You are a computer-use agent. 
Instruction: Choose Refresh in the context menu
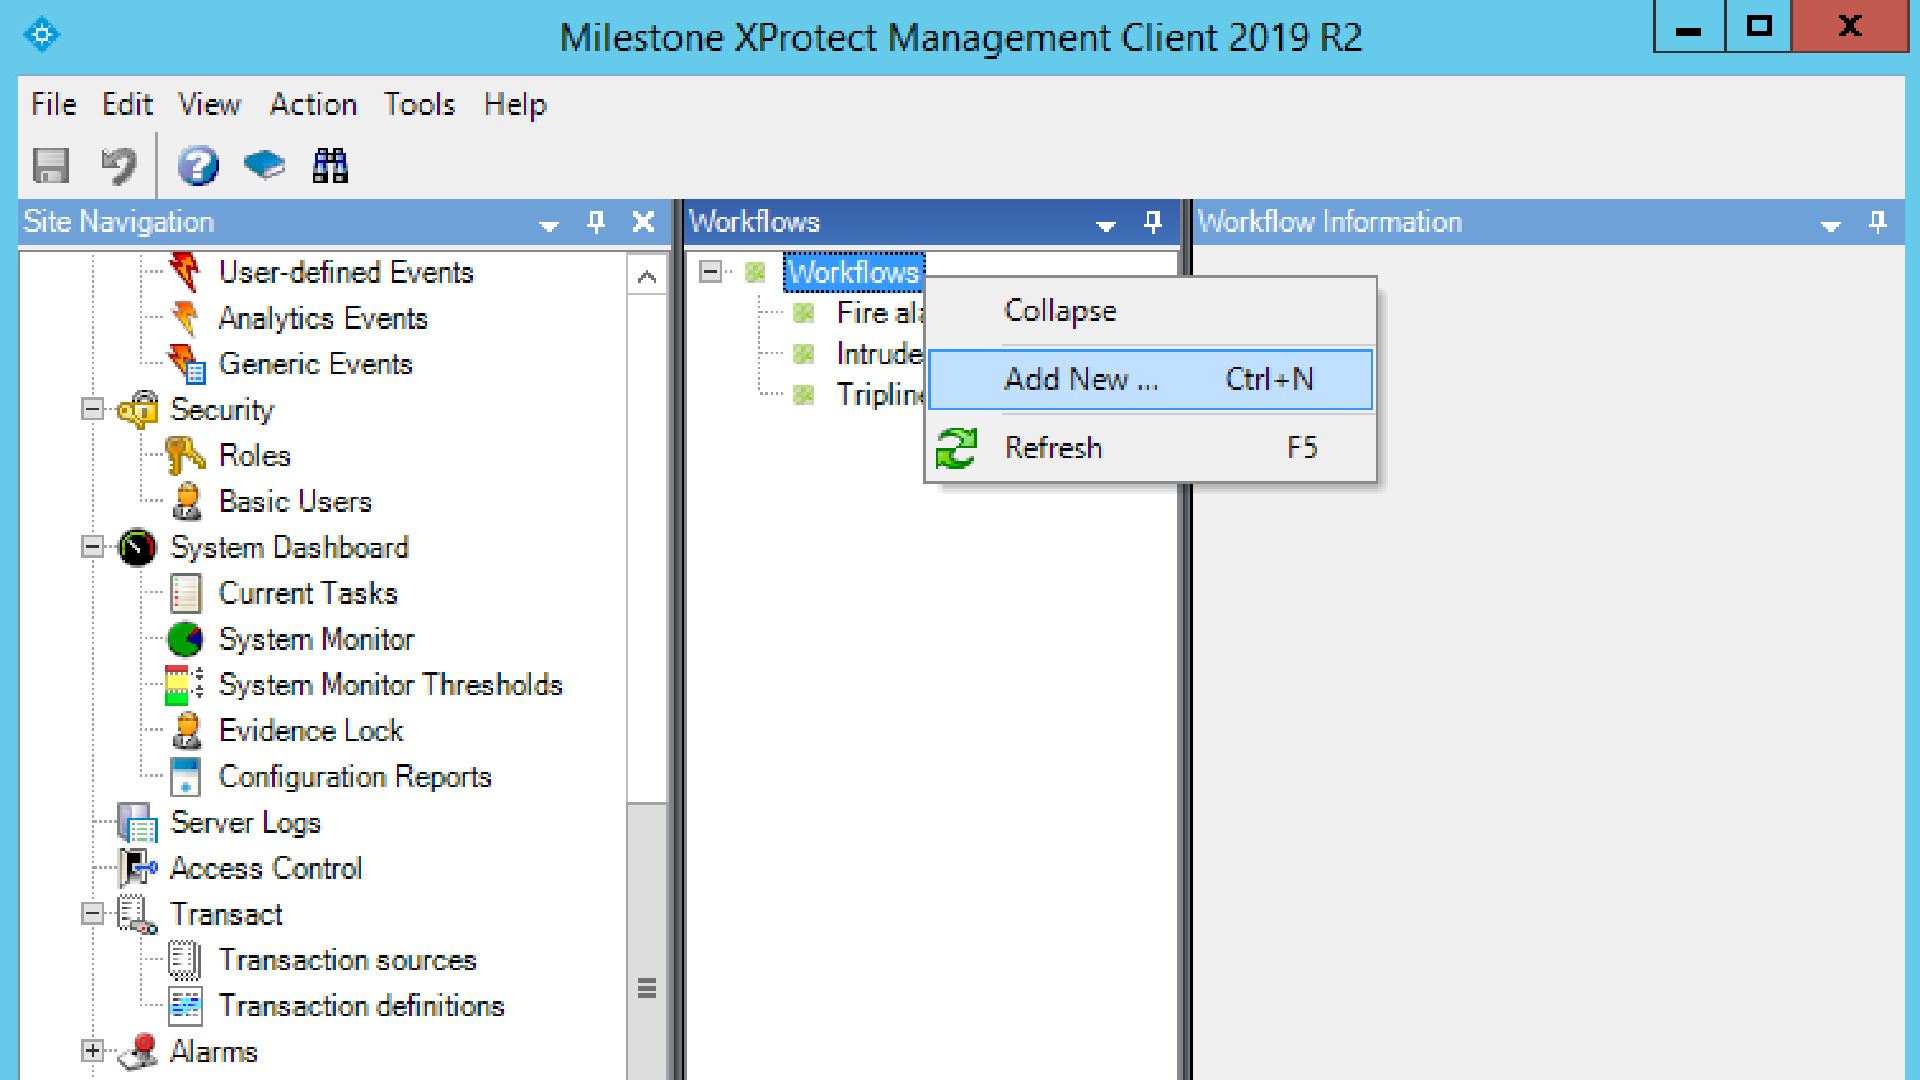(1150, 448)
